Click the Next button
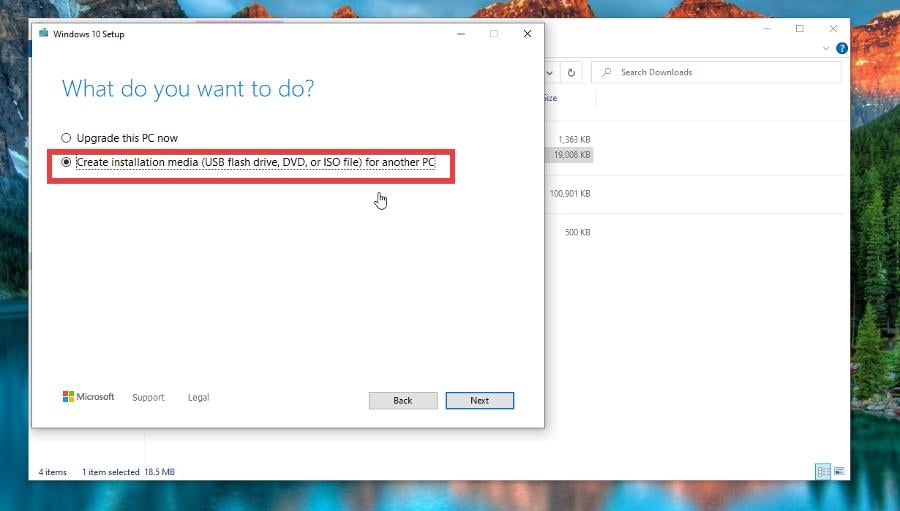900x511 pixels. tap(479, 400)
